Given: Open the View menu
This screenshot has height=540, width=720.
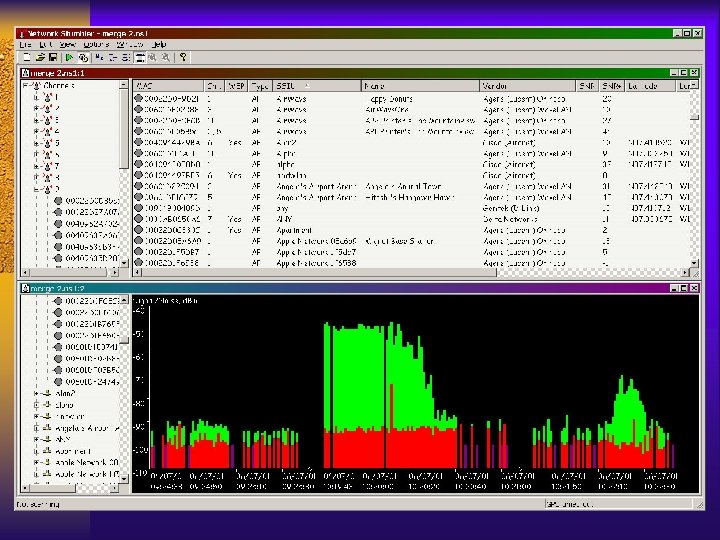Looking at the screenshot, I should tap(68, 45).
